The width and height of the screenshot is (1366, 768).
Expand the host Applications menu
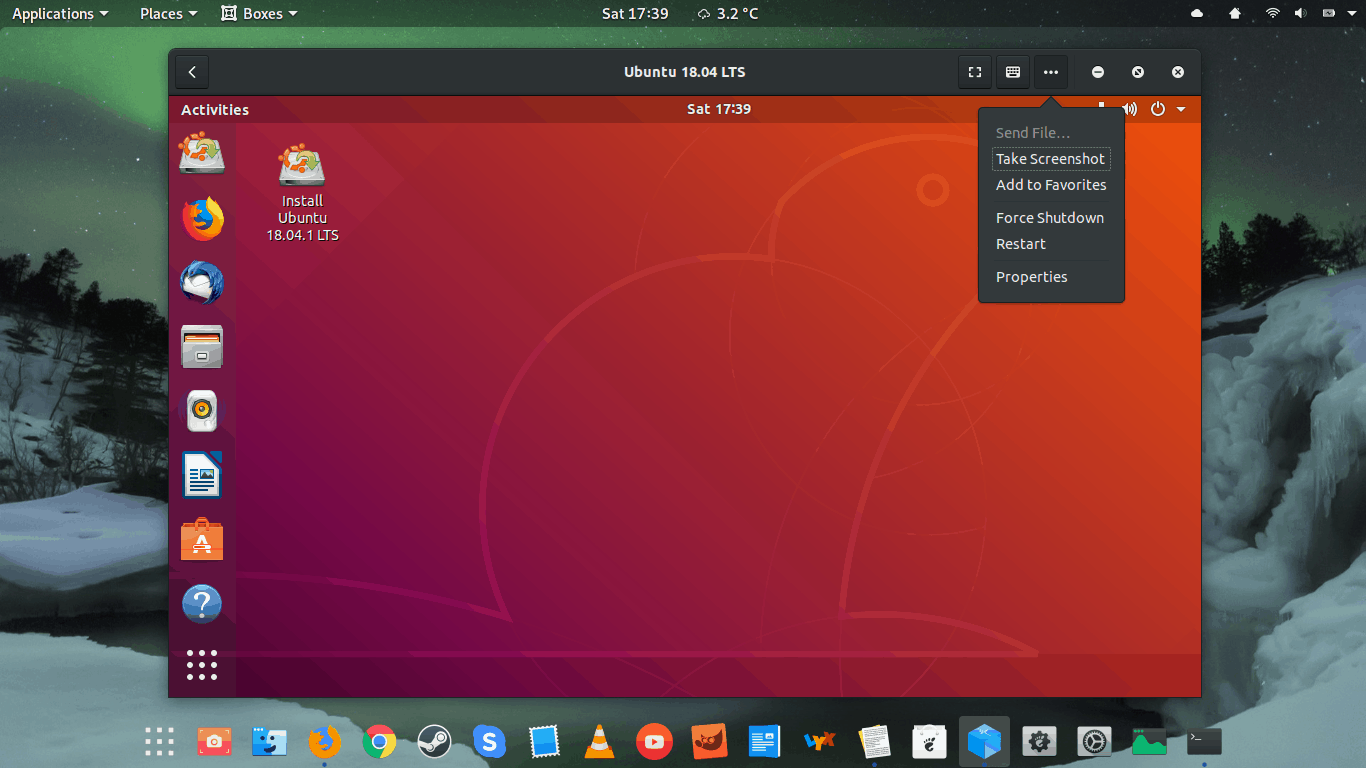(60, 14)
